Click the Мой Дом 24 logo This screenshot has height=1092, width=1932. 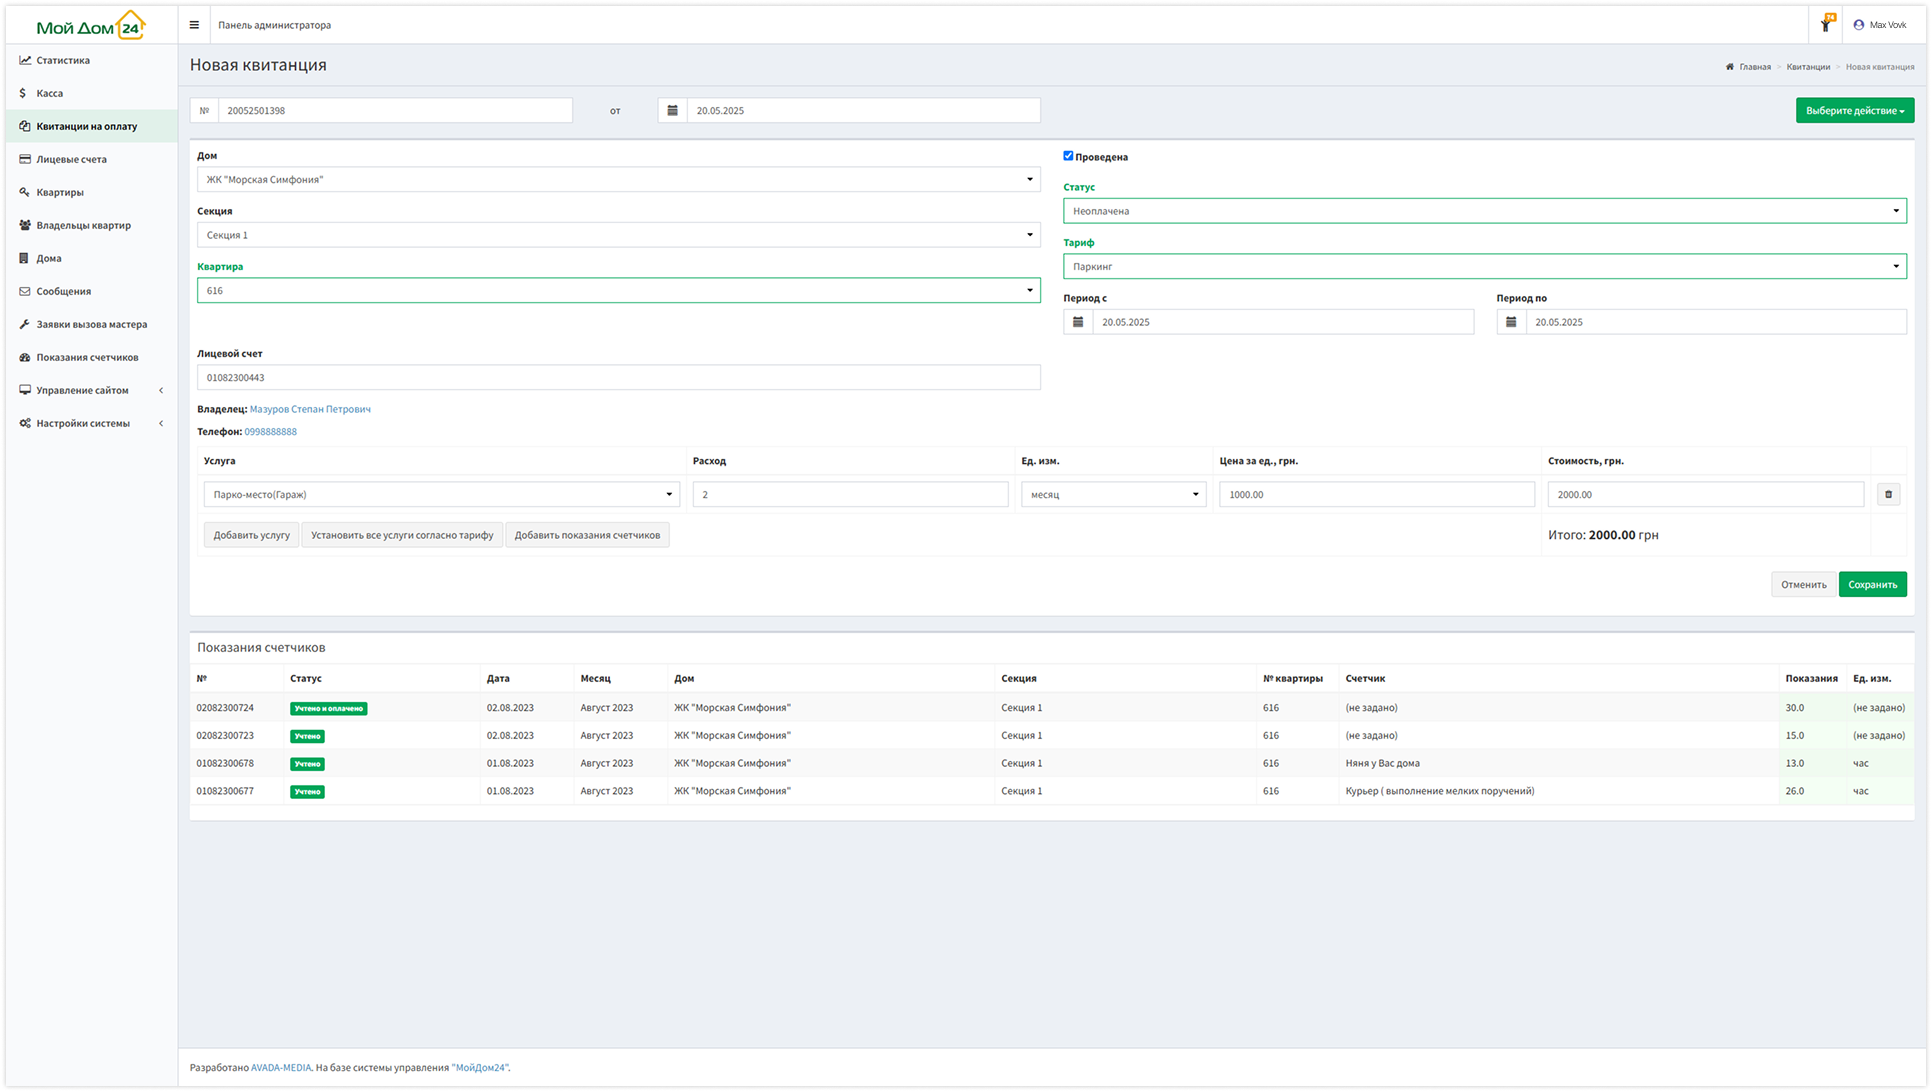pos(90,26)
